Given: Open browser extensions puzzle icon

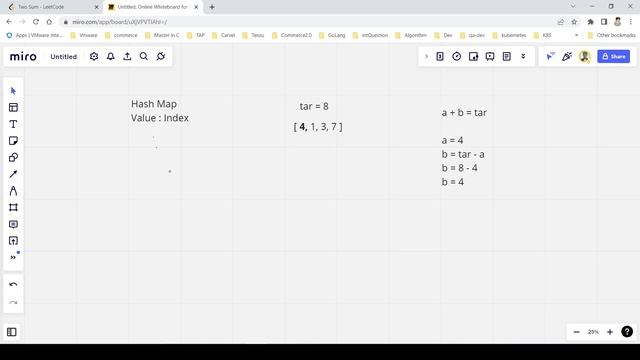Looking at the screenshot, I should (590, 22).
